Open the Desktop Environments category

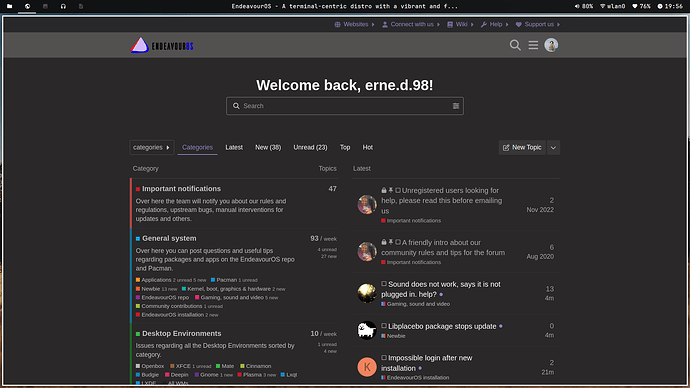click(x=181, y=333)
